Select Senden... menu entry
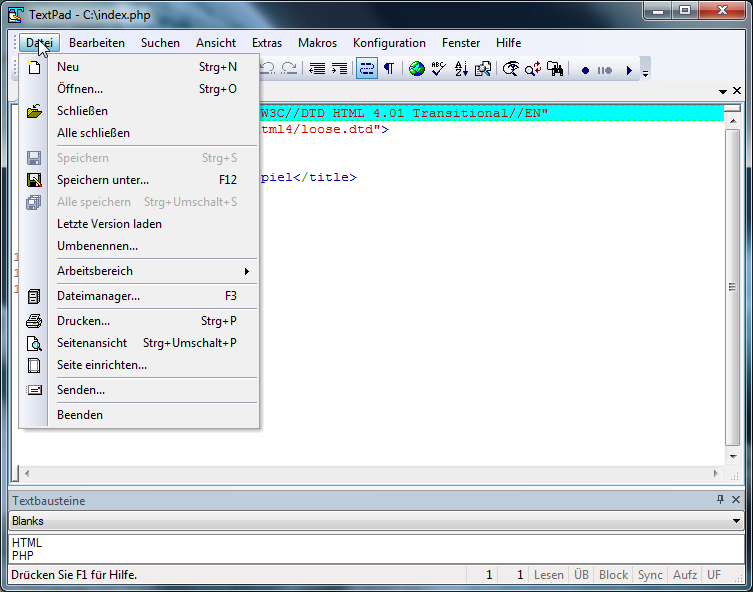The image size is (753, 592). (x=139, y=390)
